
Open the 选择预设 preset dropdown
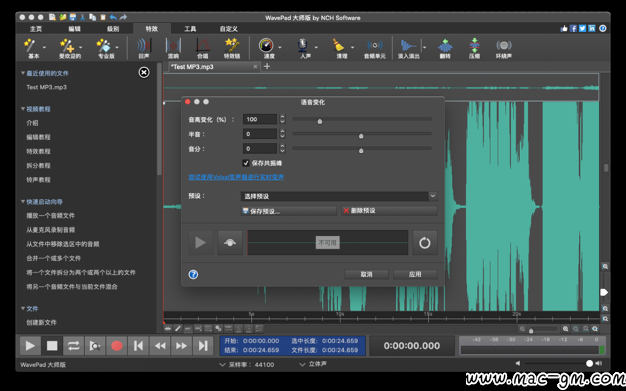pos(339,196)
